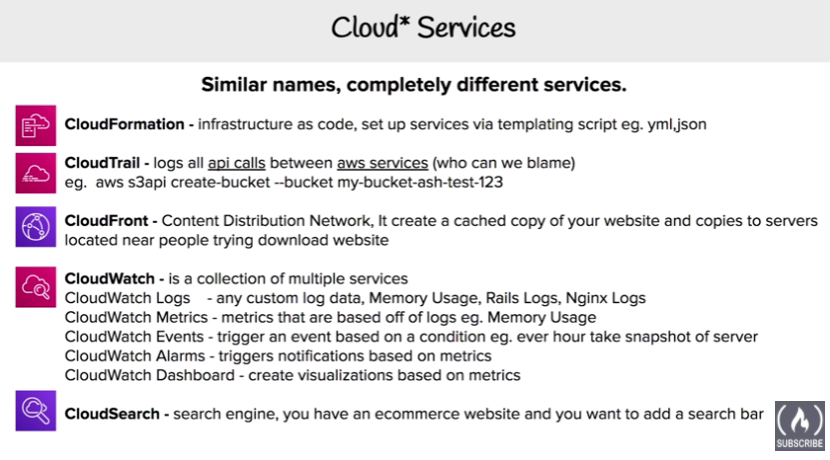Click the bold 'CloudFront' label
Viewport: 830px width, 460px height.
[x=106, y=221]
